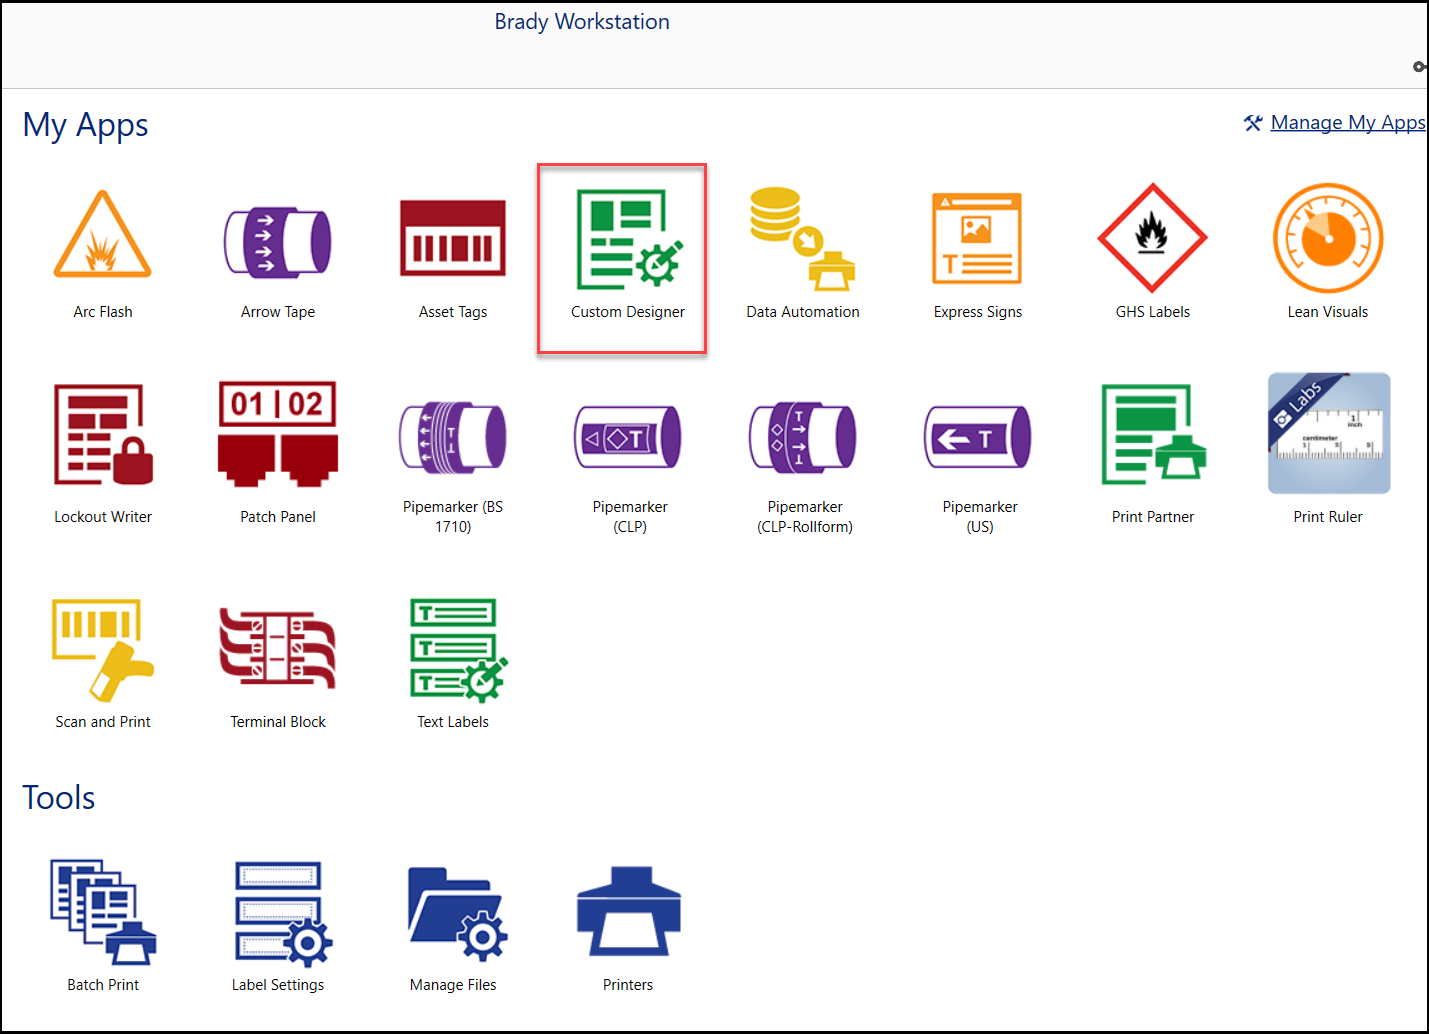Viewport: 1429px width, 1034px height.
Task: Open the Print Partner app
Action: [x=1152, y=436]
